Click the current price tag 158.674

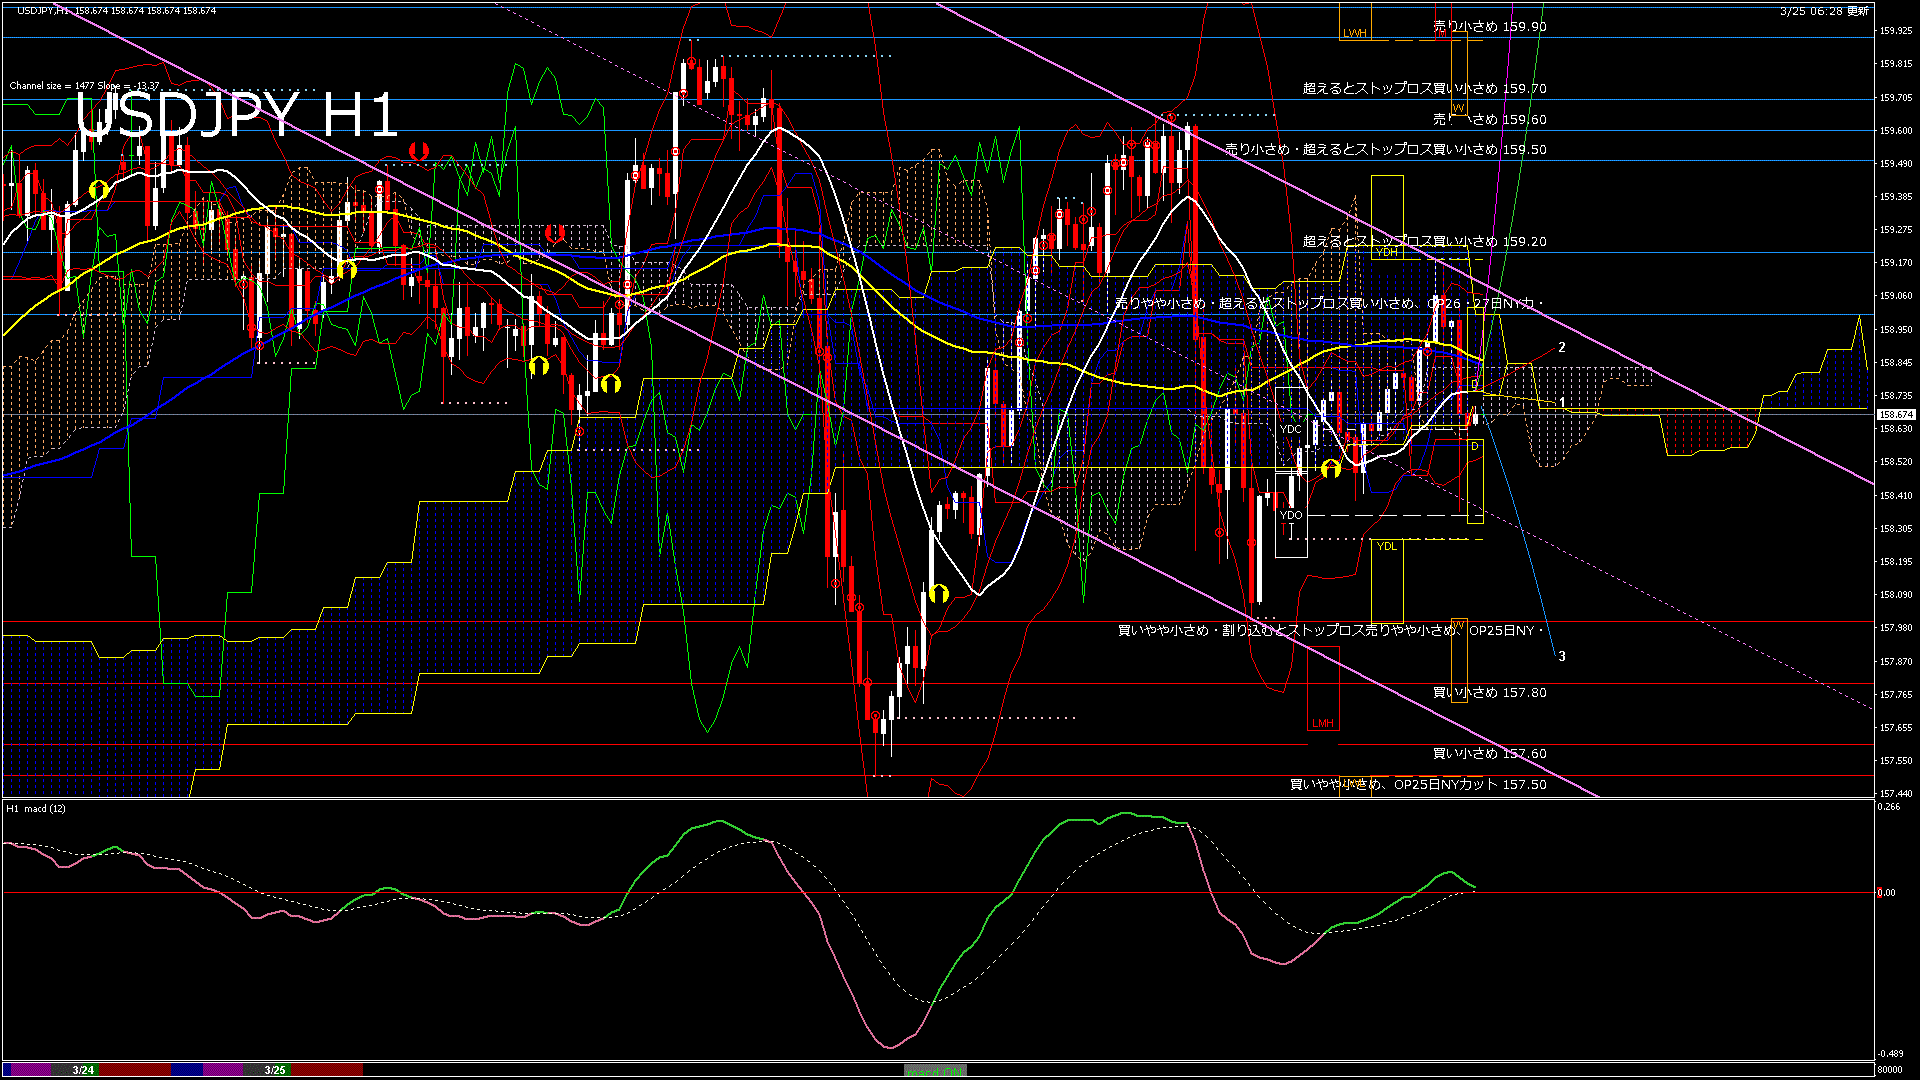pos(1895,414)
